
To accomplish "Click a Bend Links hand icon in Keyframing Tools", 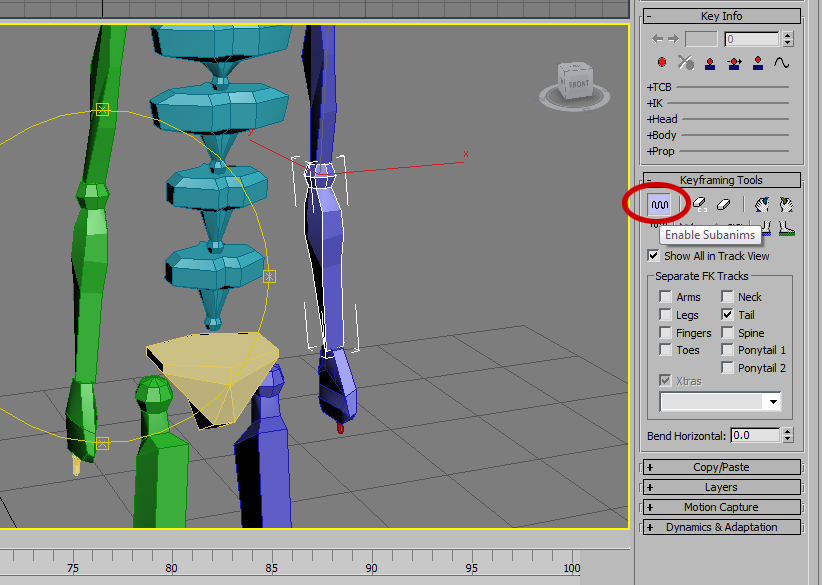I will [762, 204].
